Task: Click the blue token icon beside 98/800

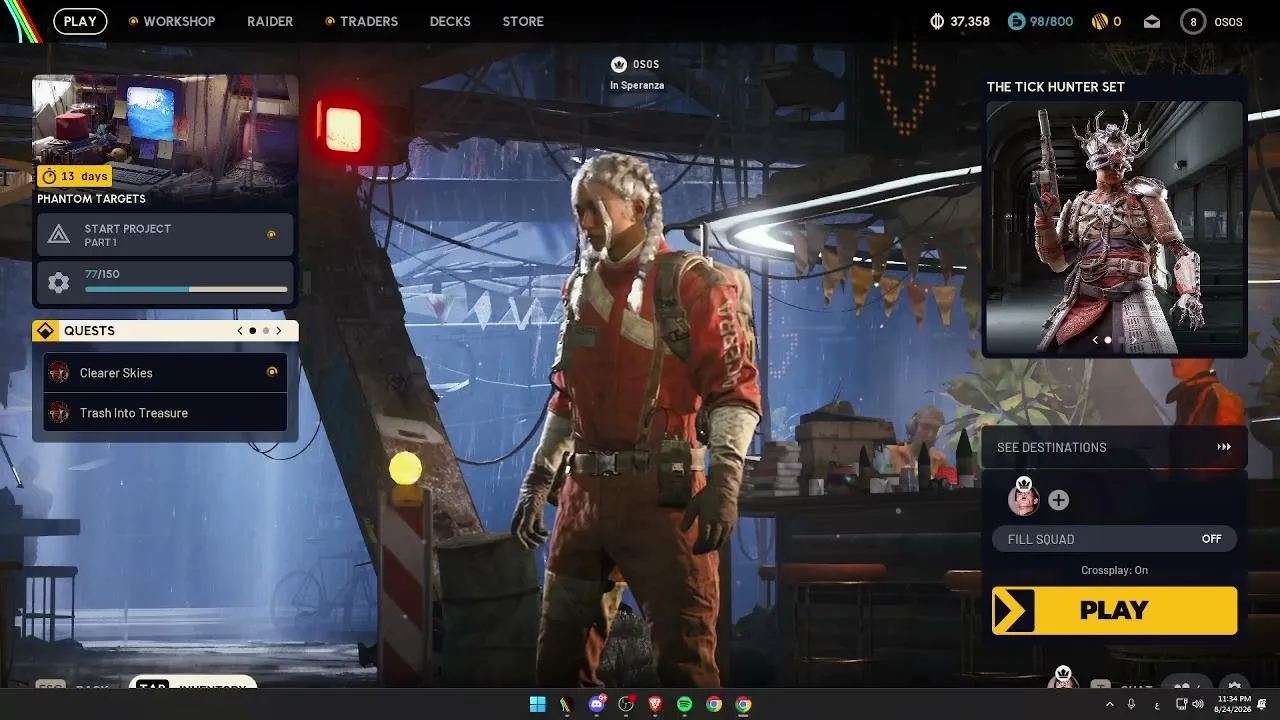Action: (1016, 21)
